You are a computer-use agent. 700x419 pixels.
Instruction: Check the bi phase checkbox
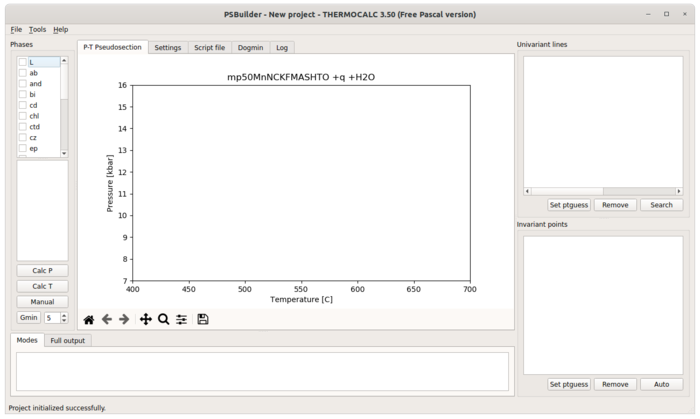23,94
